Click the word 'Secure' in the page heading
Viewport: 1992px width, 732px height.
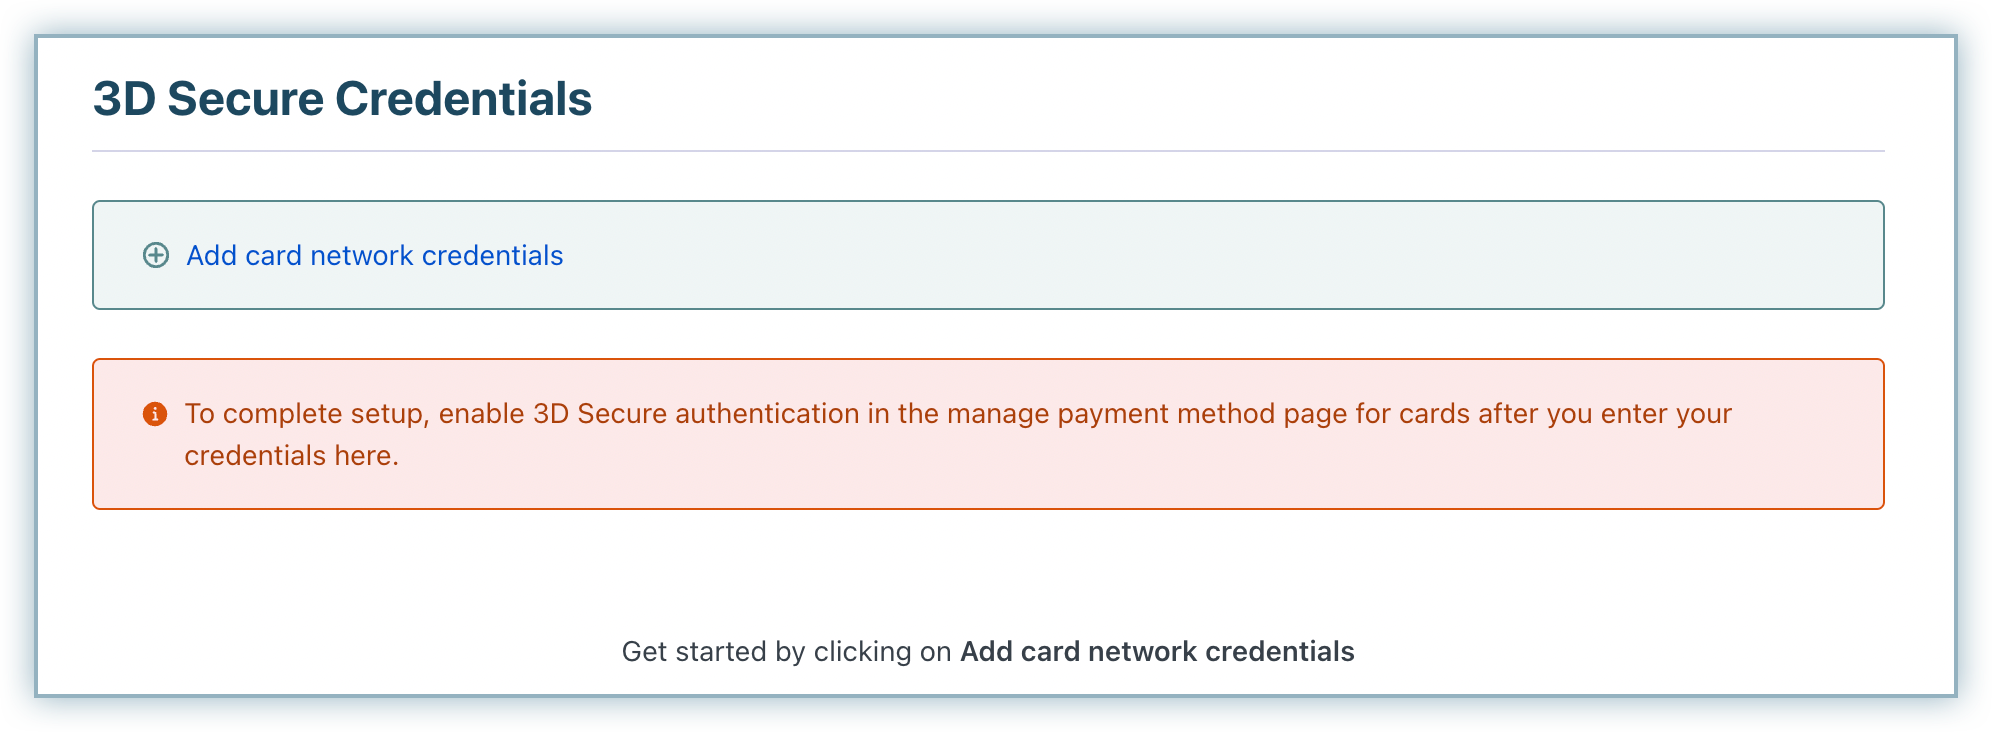pyautogui.click(x=246, y=99)
